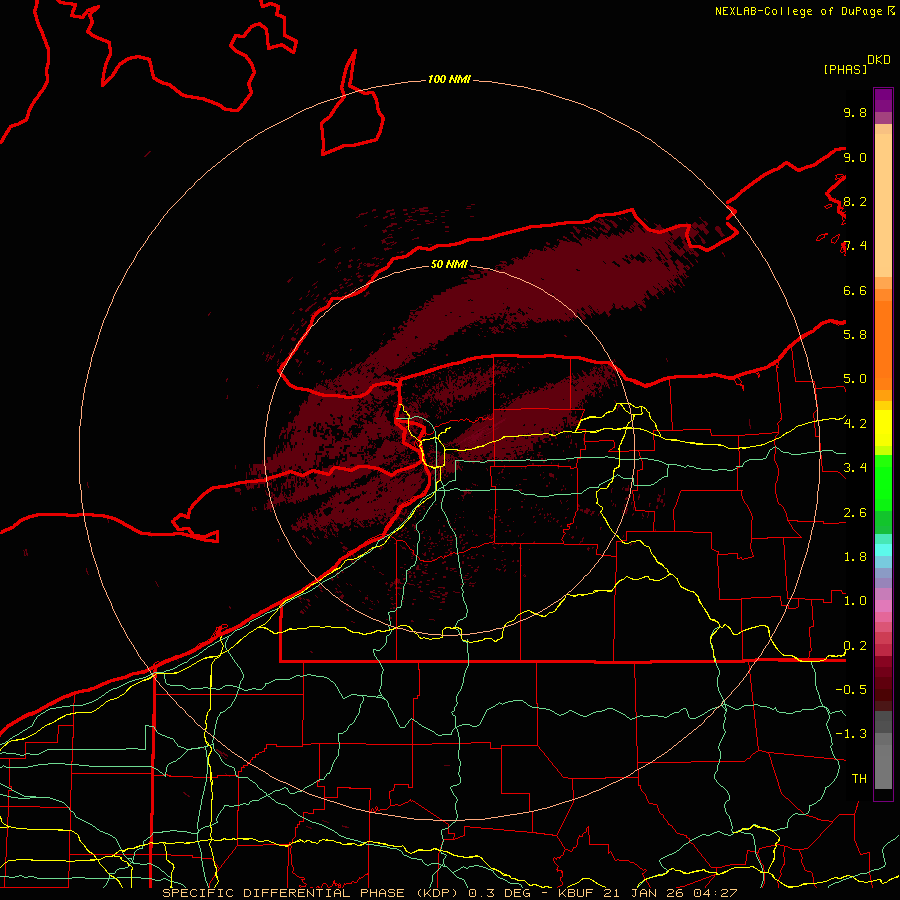Click the purple top segment of color bar
Screen dimensions: 900x900
coord(883,100)
